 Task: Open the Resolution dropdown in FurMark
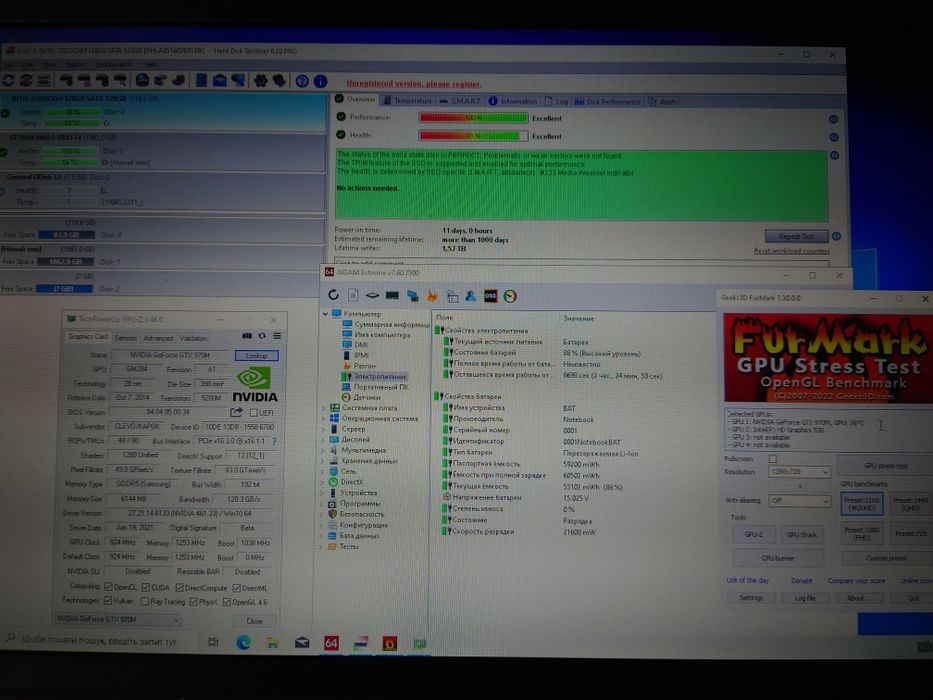tap(799, 471)
